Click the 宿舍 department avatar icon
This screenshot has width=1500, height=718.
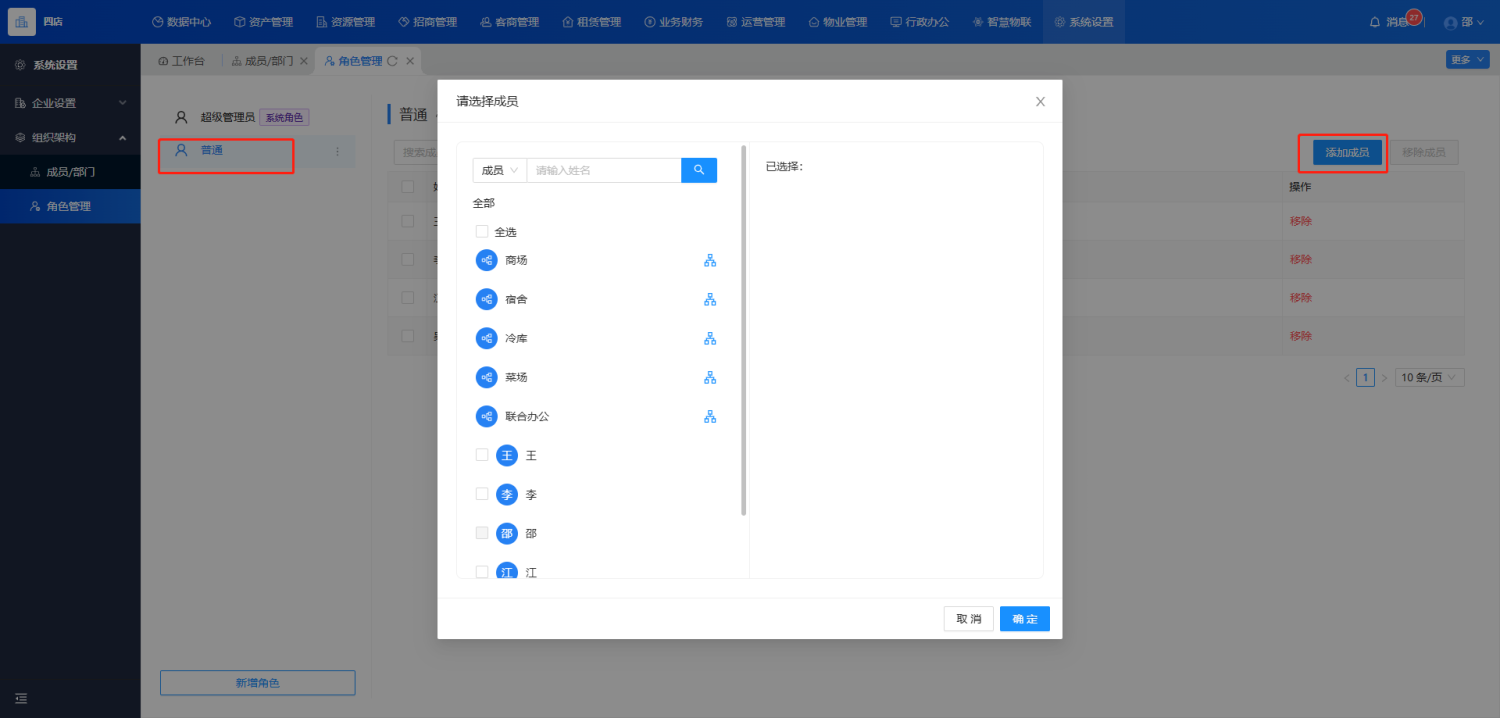click(486, 299)
